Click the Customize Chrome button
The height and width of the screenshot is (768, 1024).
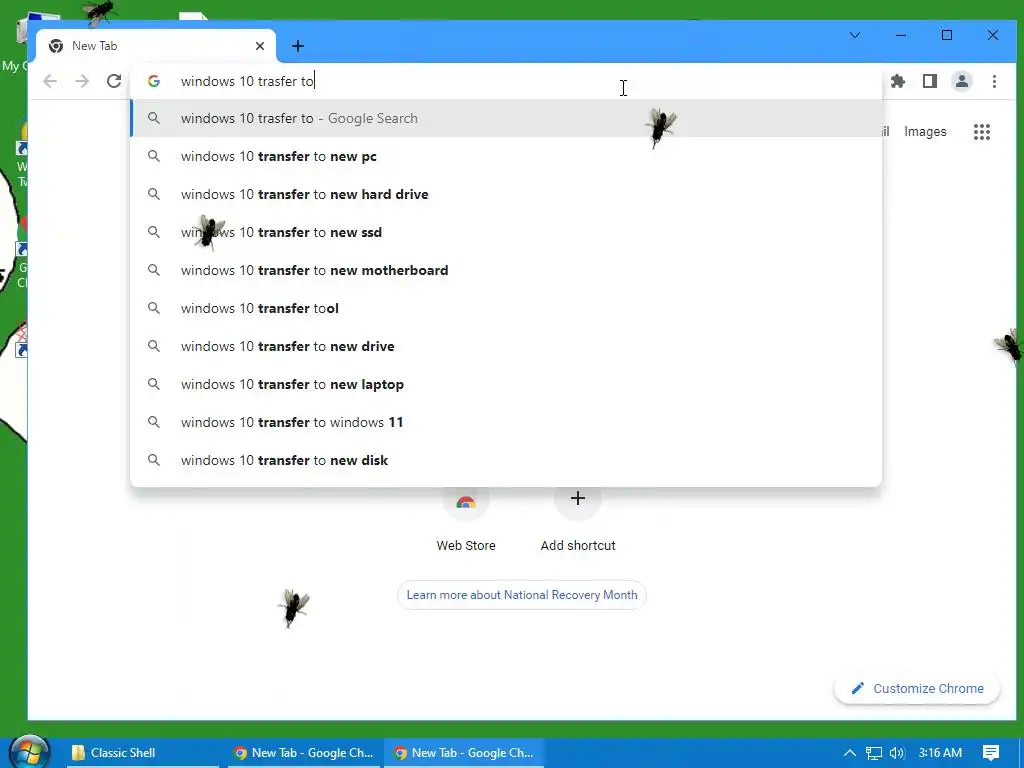[x=917, y=688]
